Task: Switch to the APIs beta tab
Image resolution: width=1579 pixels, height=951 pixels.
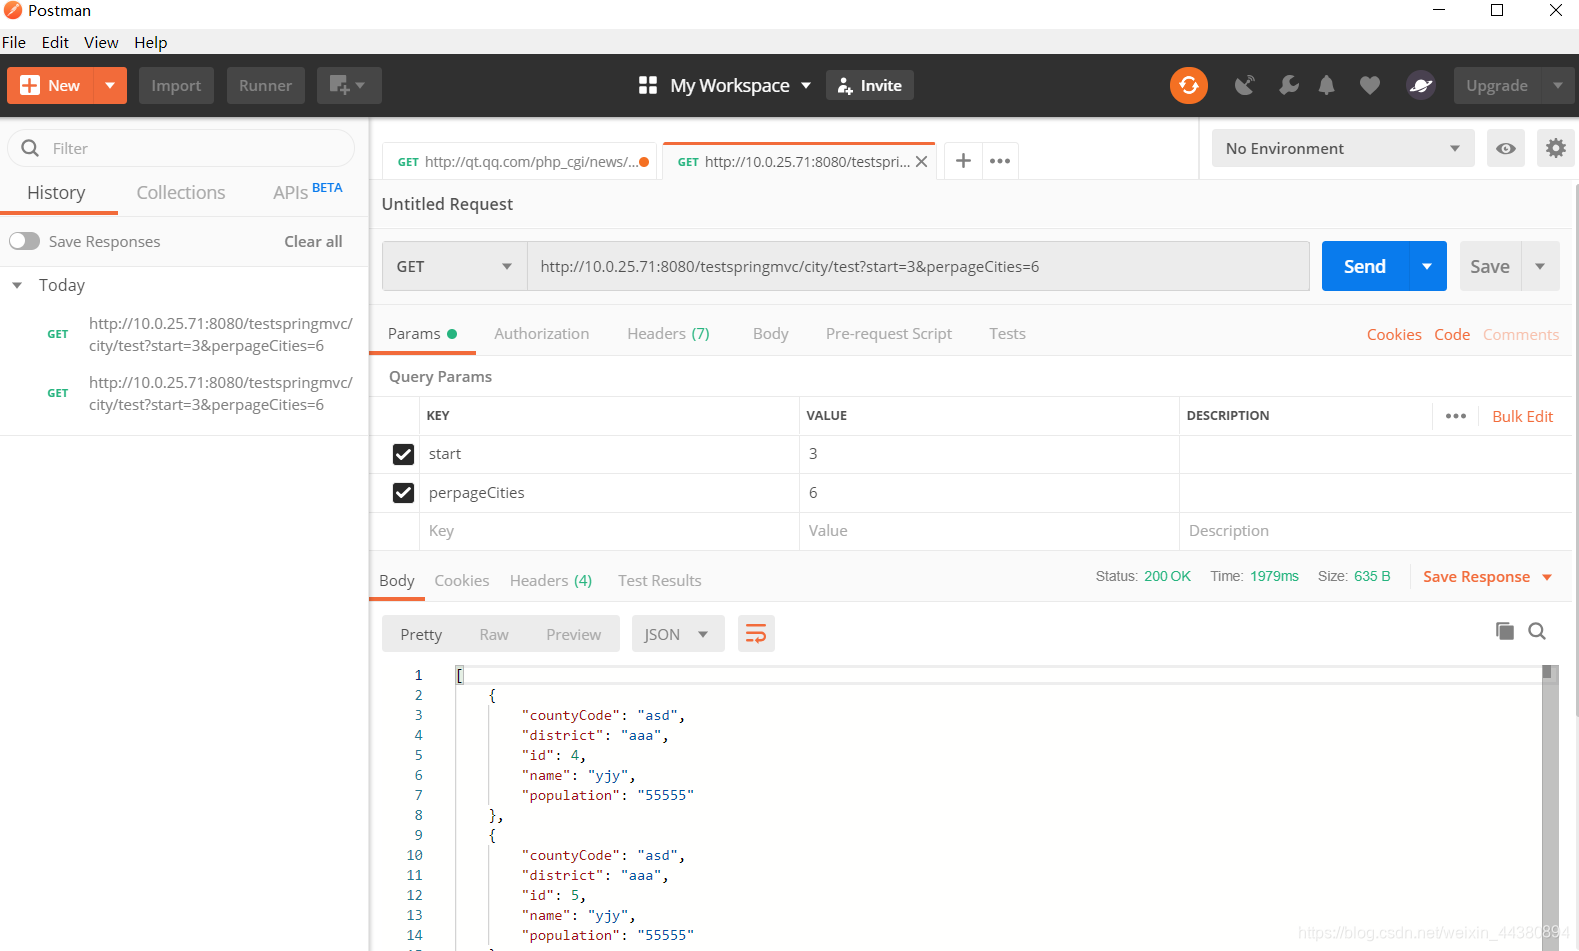Action: pos(308,191)
